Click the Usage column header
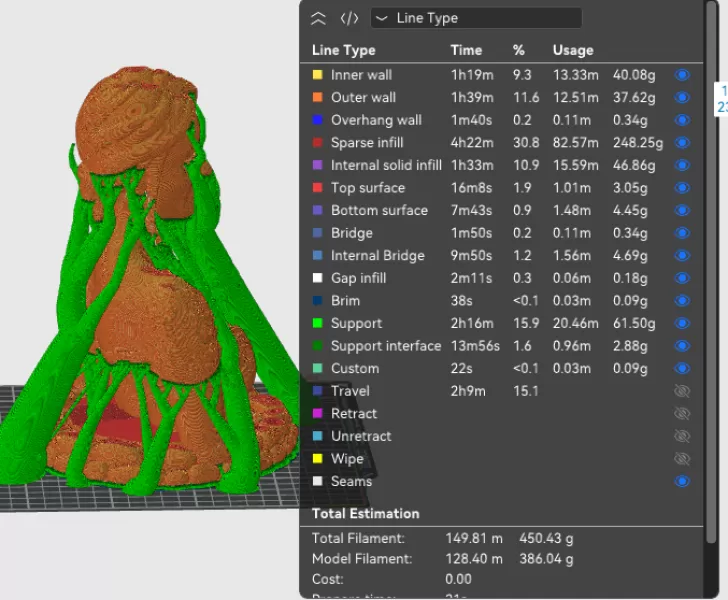 (572, 50)
